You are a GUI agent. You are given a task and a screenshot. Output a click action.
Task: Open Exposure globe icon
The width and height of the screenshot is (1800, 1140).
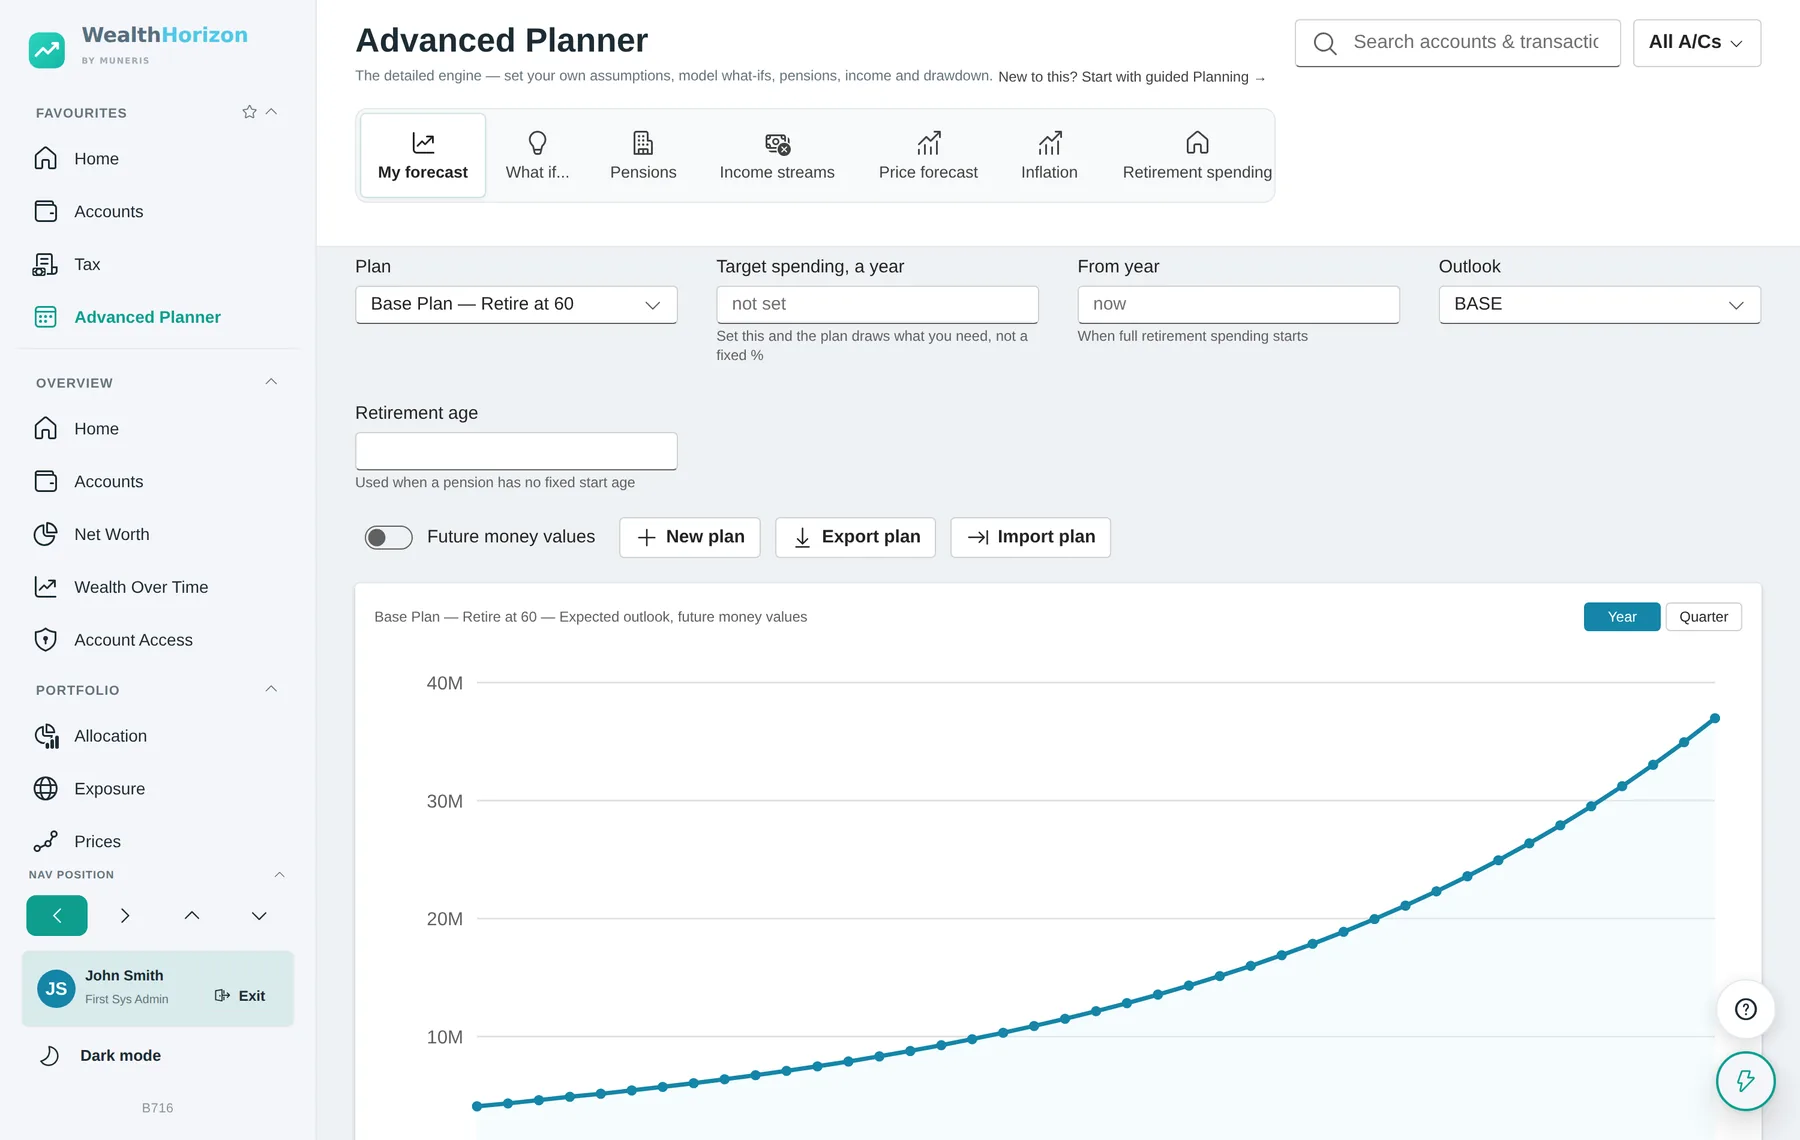click(45, 789)
